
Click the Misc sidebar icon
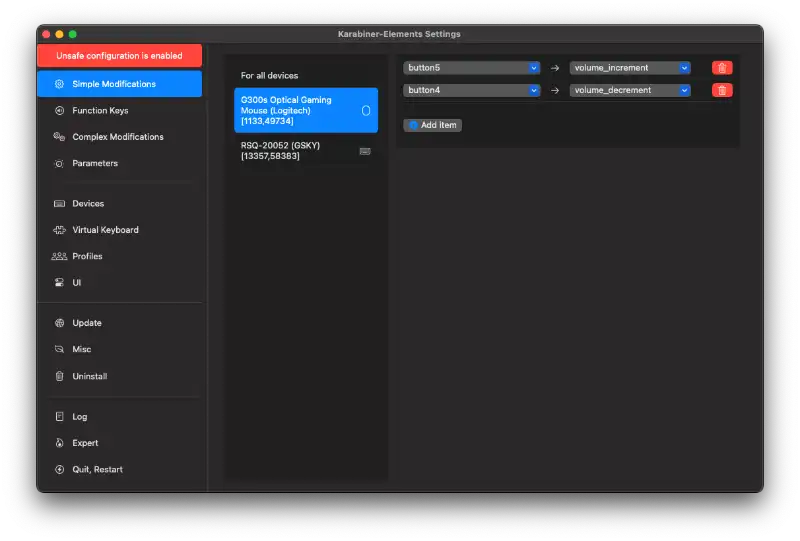point(59,349)
